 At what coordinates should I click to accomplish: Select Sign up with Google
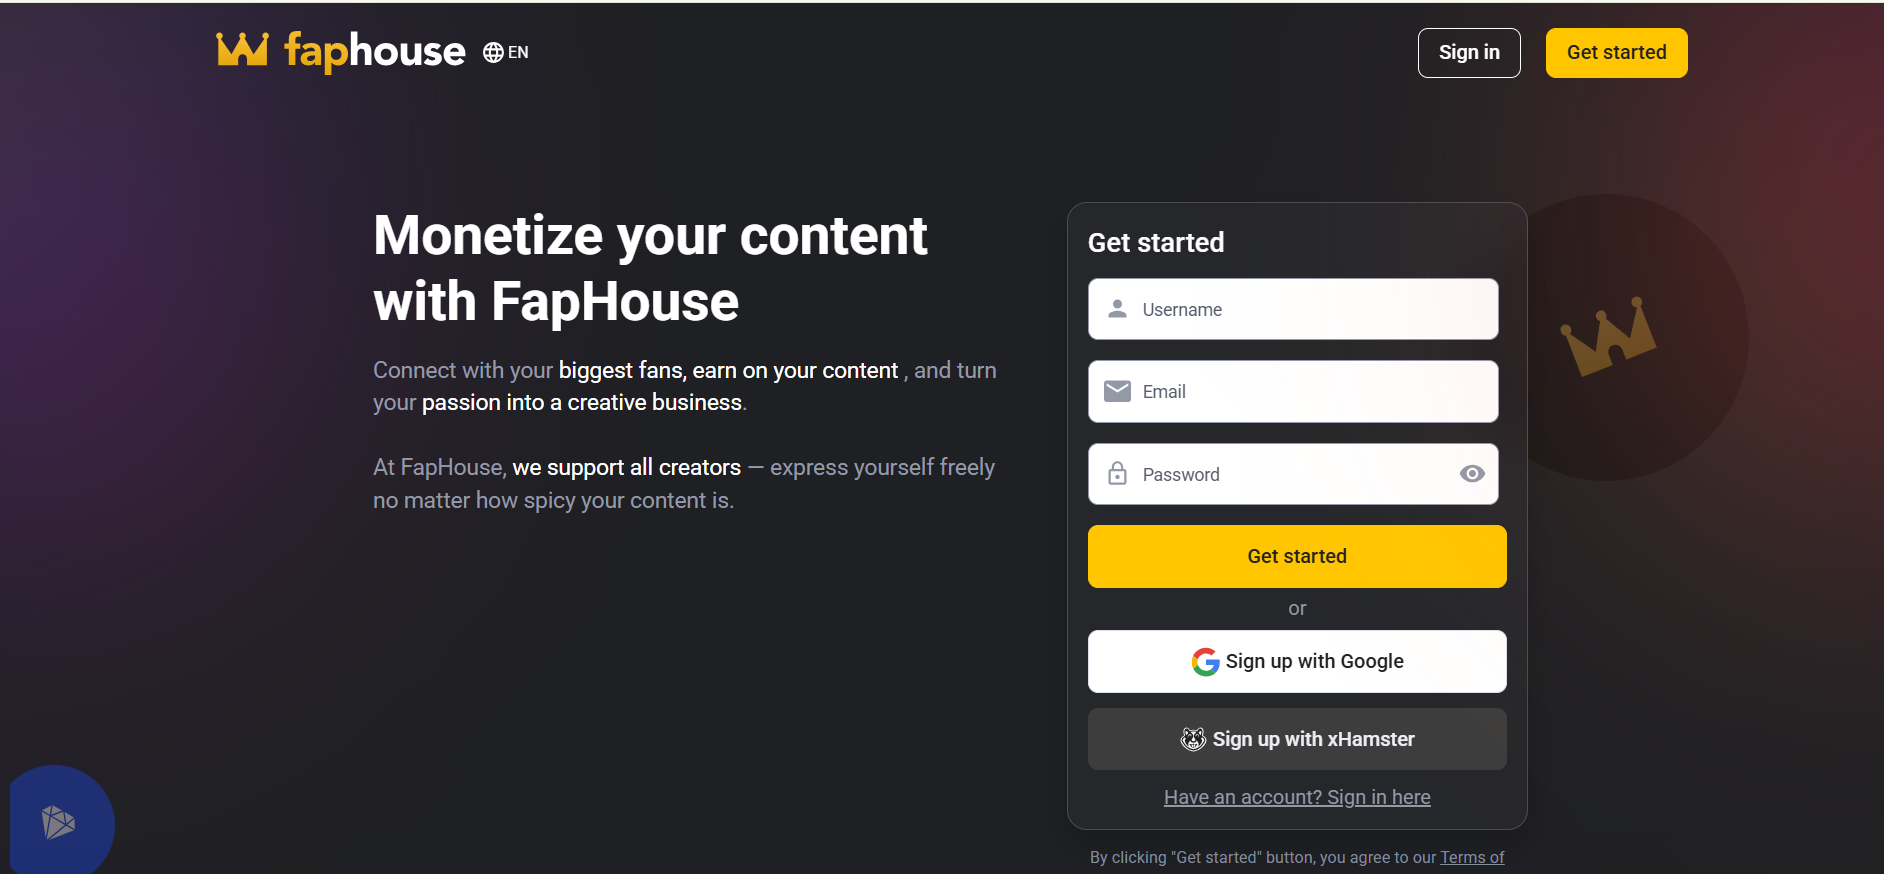pyautogui.click(x=1297, y=661)
